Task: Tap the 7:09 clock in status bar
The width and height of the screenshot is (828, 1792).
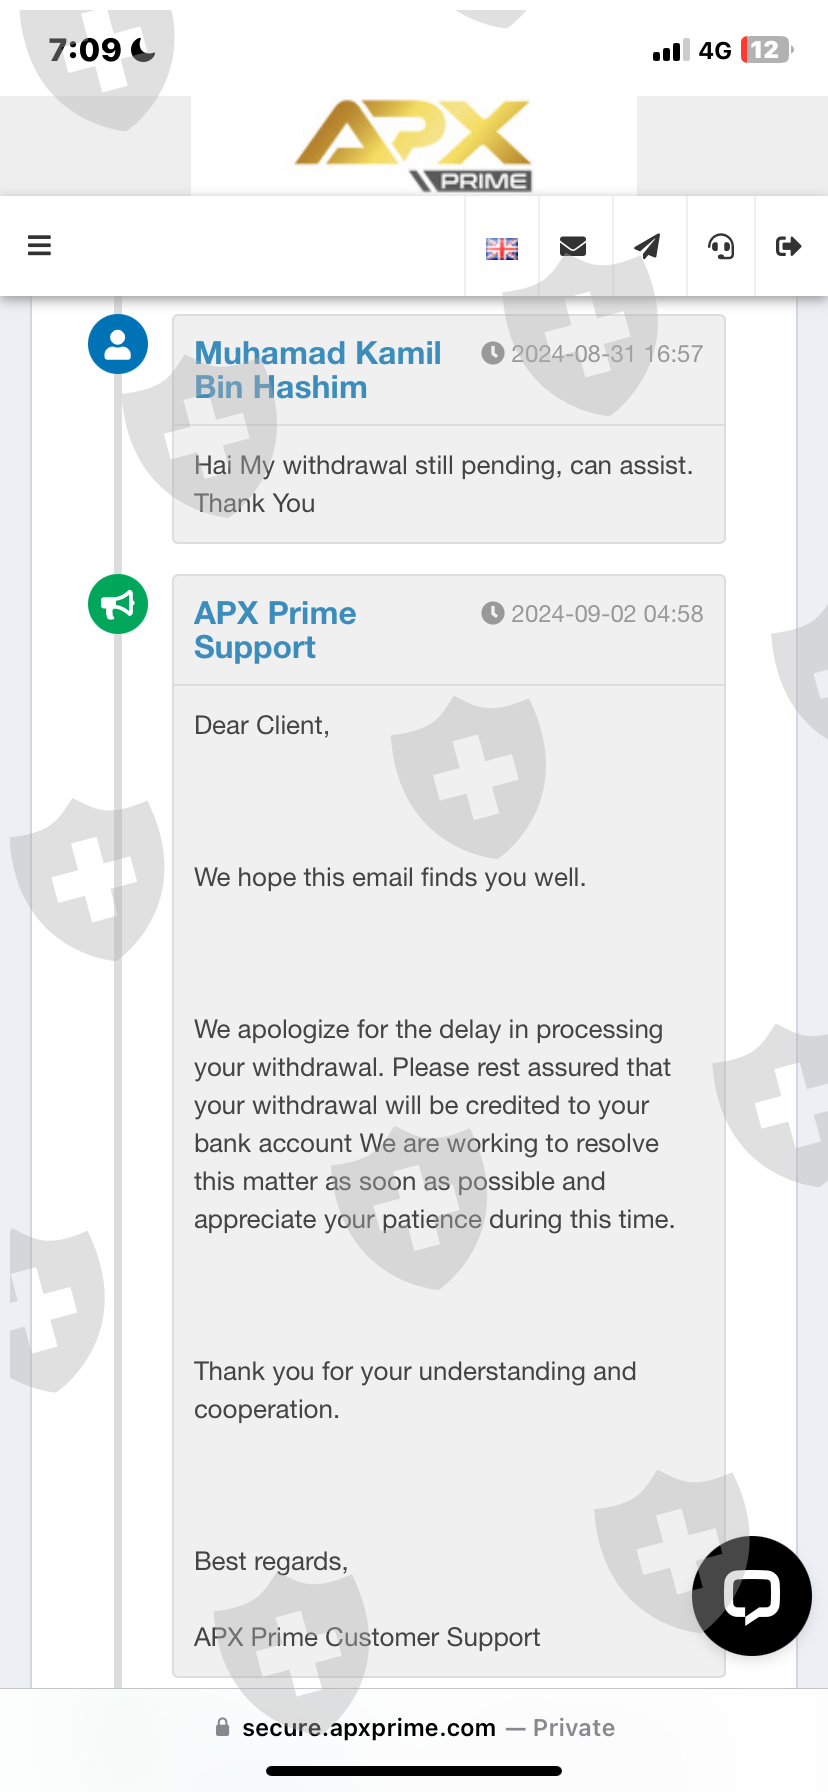Action: point(86,50)
